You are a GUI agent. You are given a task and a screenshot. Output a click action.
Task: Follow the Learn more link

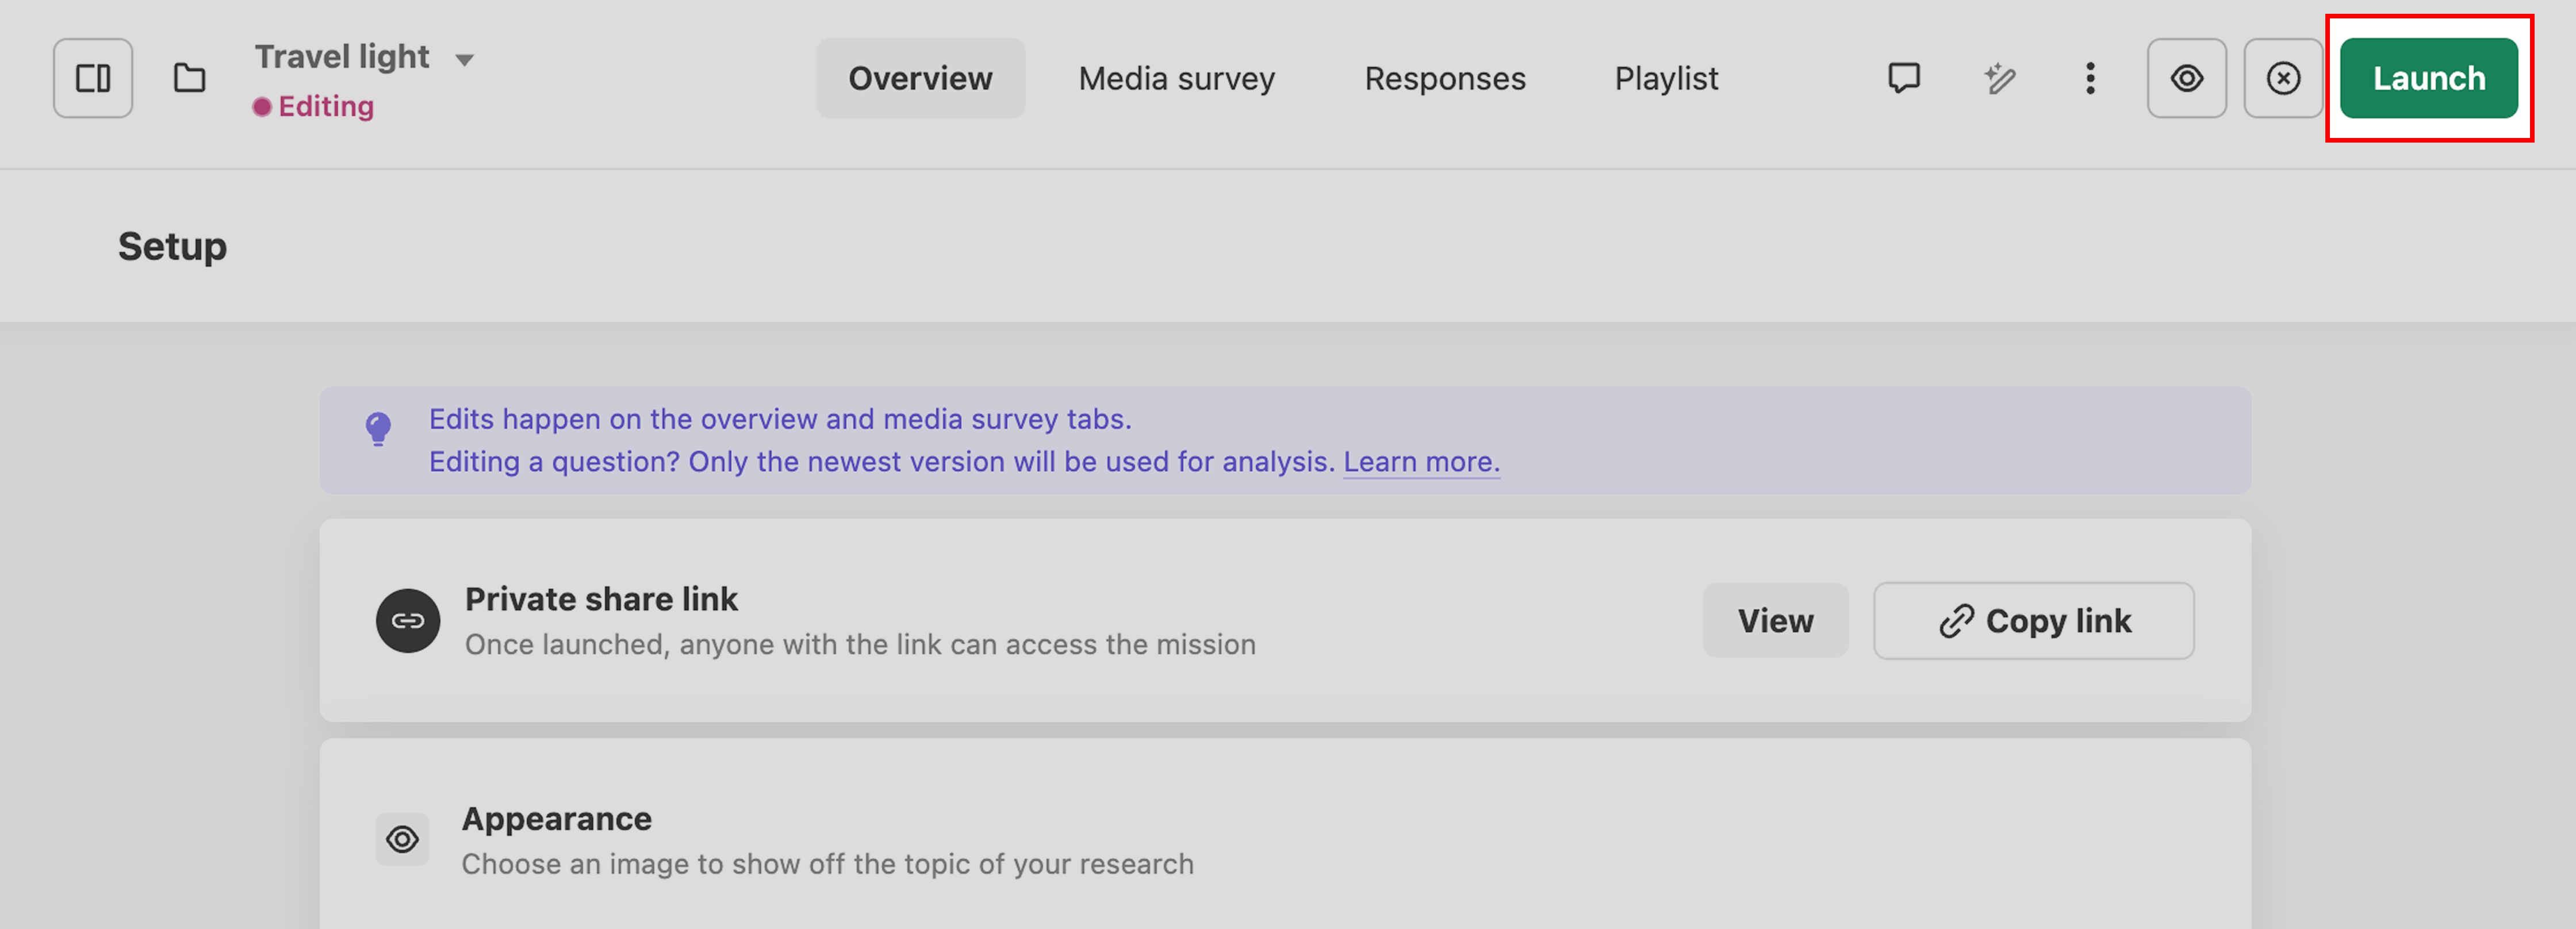(x=1420, y=462)
